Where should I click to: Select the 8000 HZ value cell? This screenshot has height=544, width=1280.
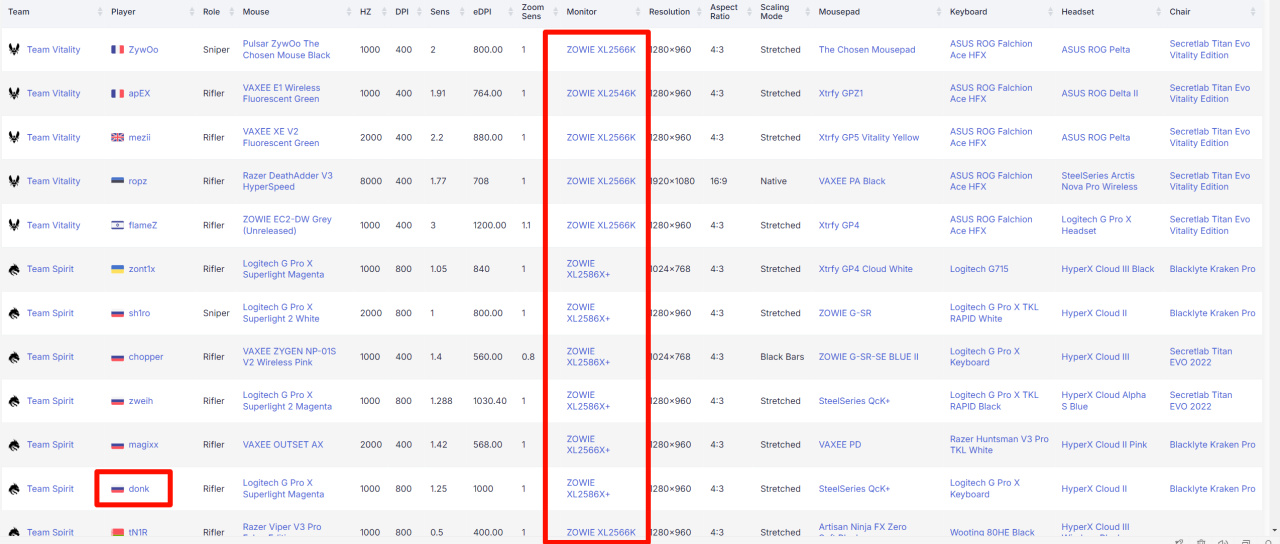tap(370, 181)
